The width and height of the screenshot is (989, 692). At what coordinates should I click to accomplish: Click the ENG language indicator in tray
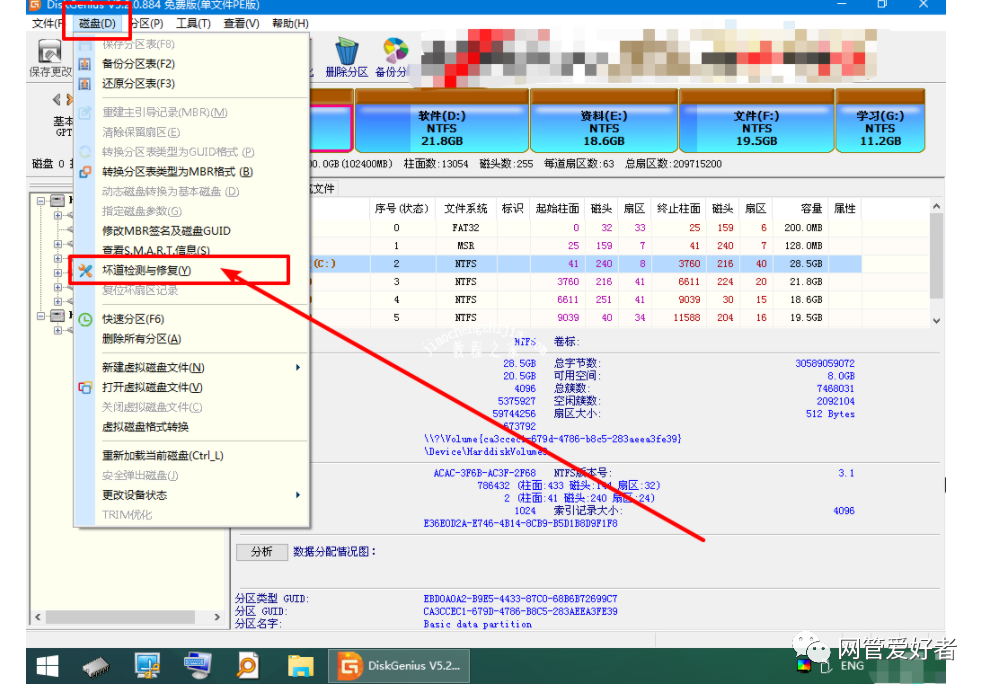851,666
